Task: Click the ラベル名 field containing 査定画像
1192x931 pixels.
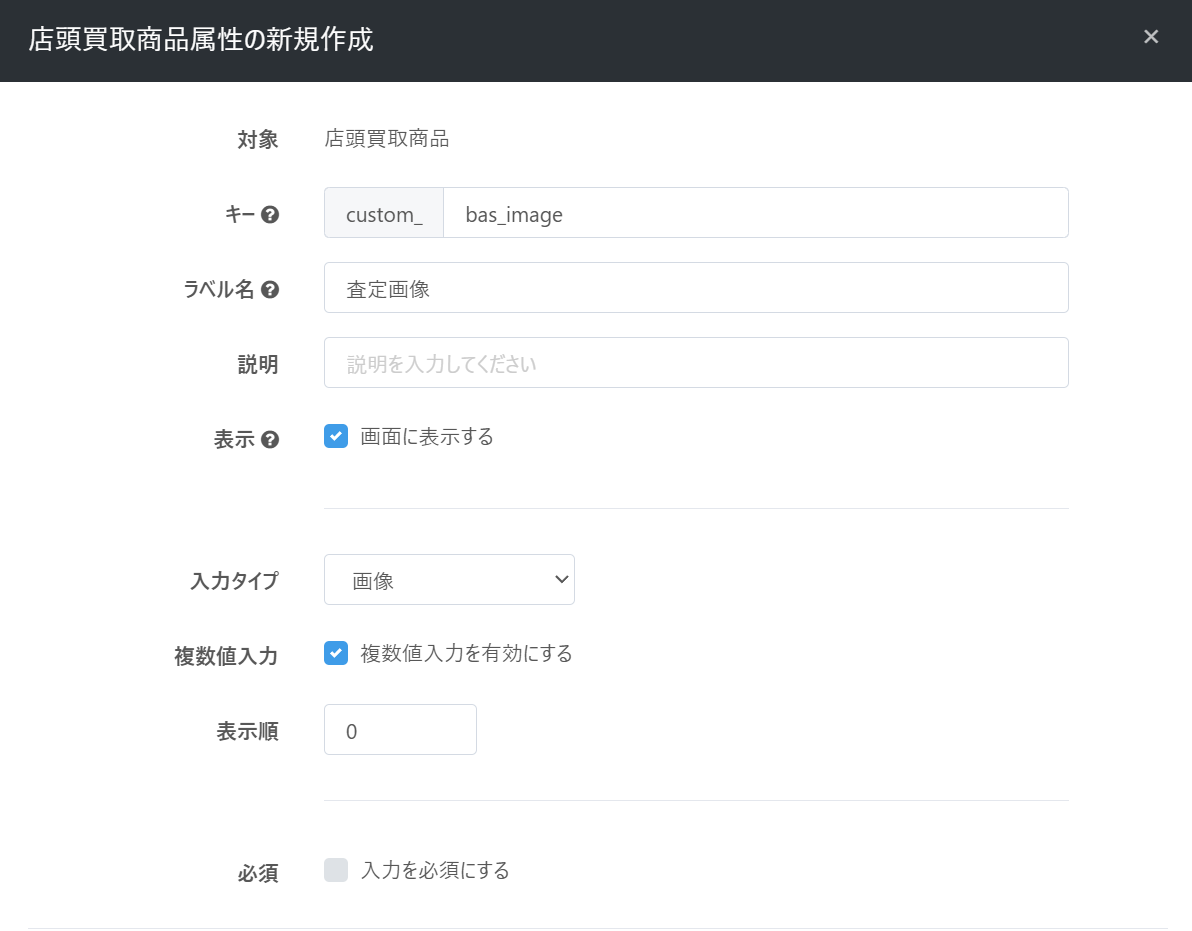Action: coord(696,287)
